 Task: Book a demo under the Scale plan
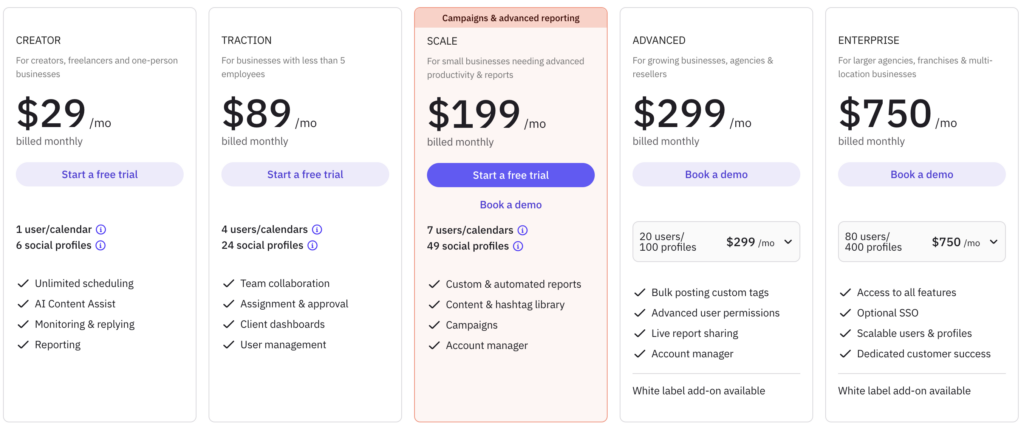point(510,205)
